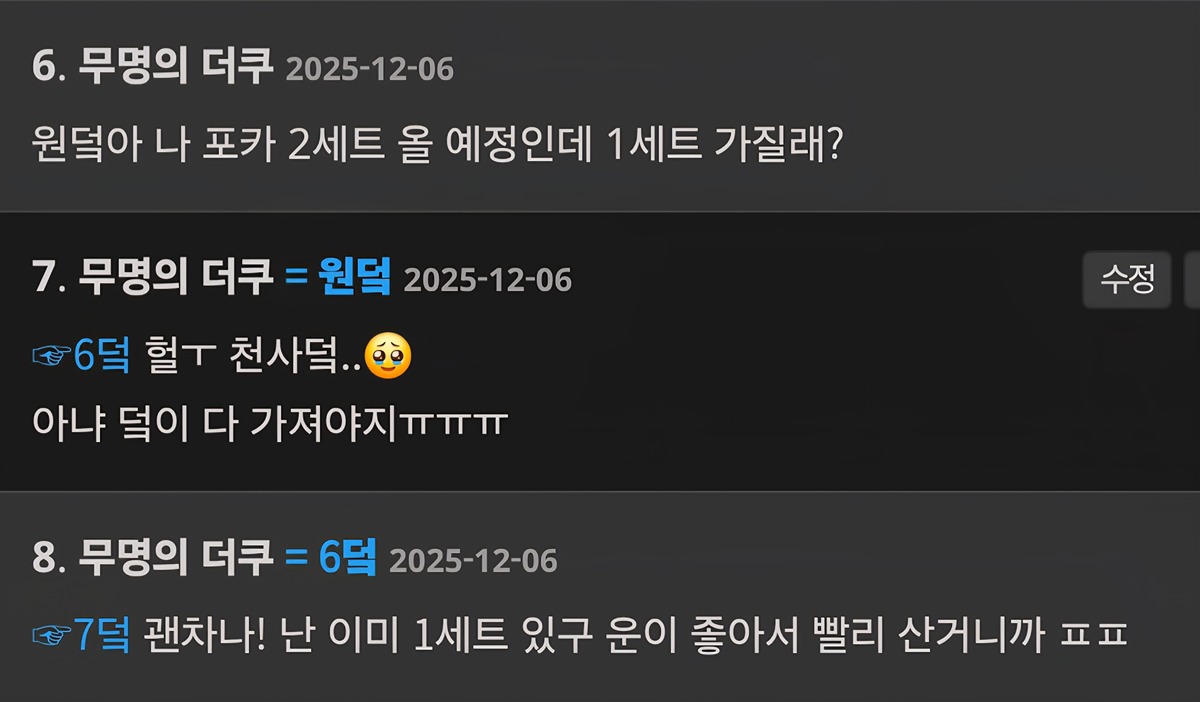The height and width of the screenshot is (702, 1200).
Task: Click the '헐ㅜ 천사덕..' text in comment 7
Action: point(253,356)
